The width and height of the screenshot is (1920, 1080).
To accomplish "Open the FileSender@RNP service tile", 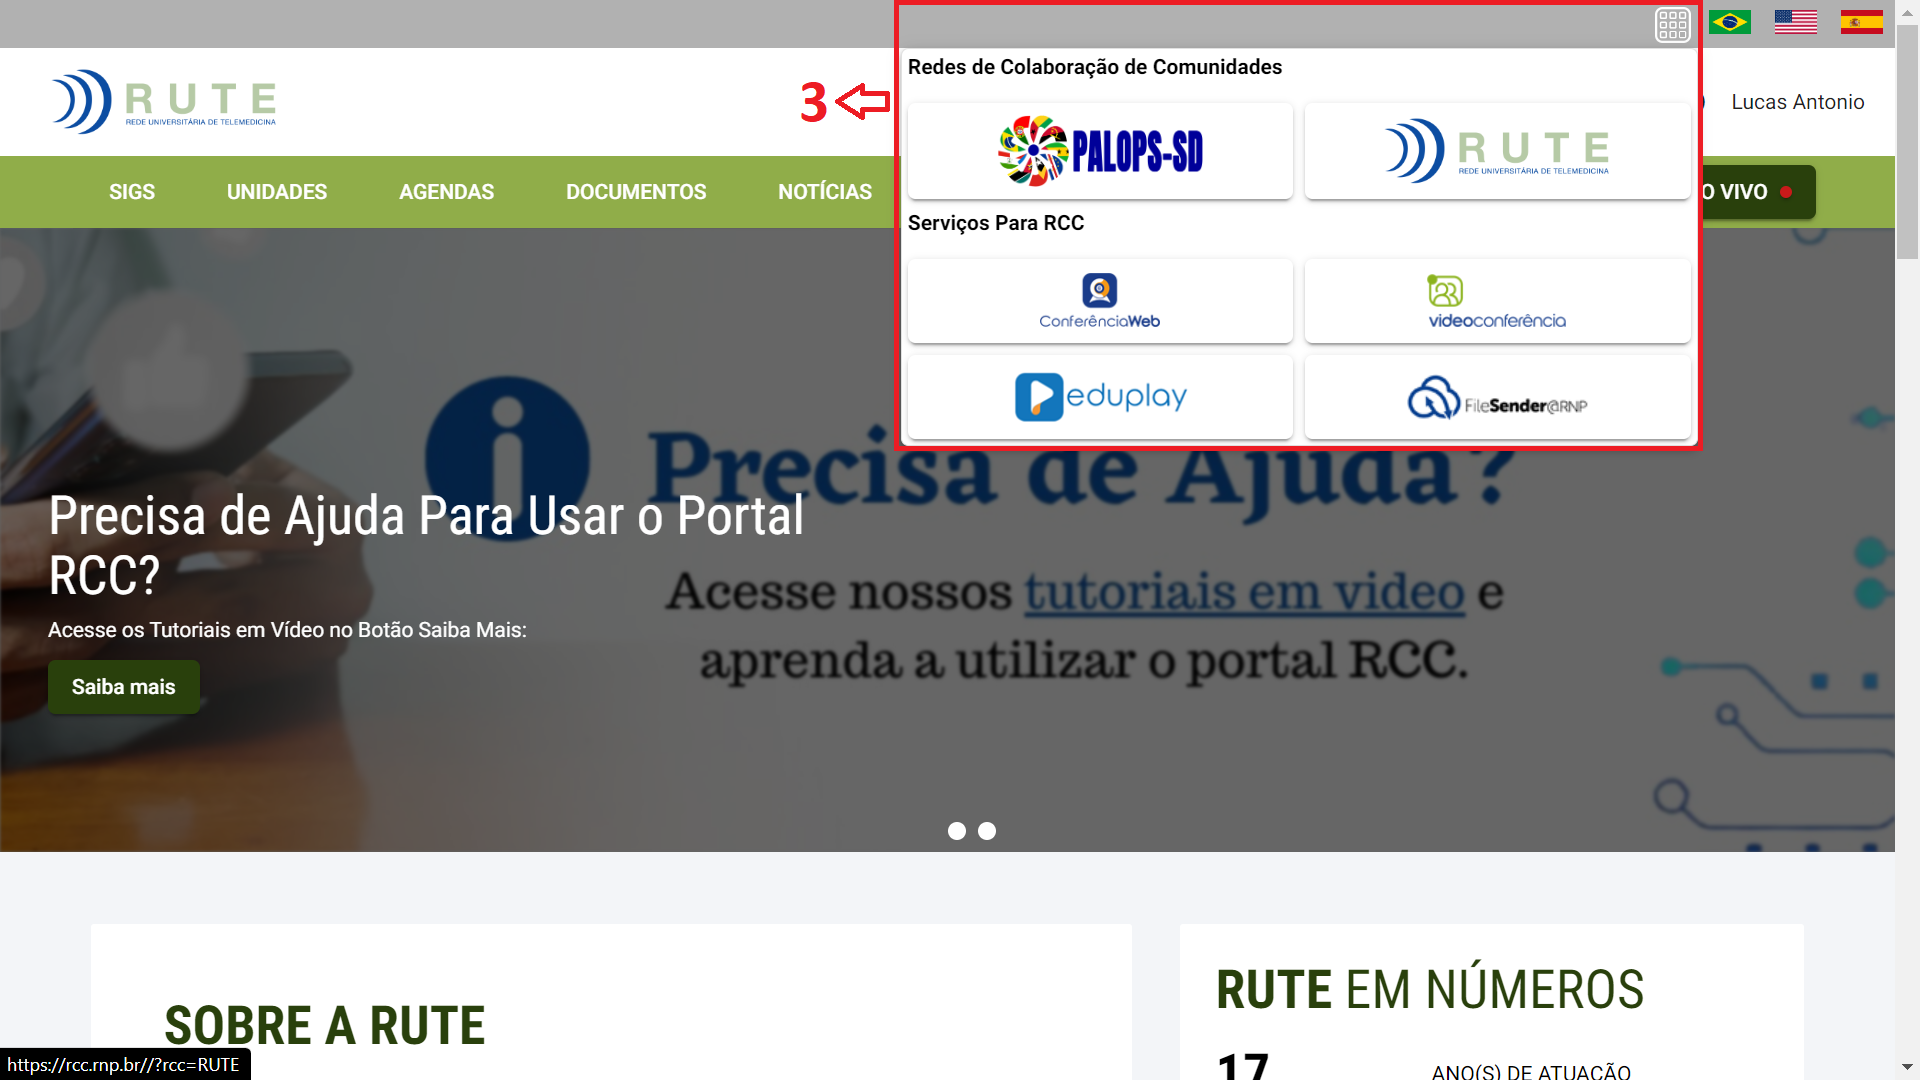I will pyautogui.click(x=1497, y=397).
